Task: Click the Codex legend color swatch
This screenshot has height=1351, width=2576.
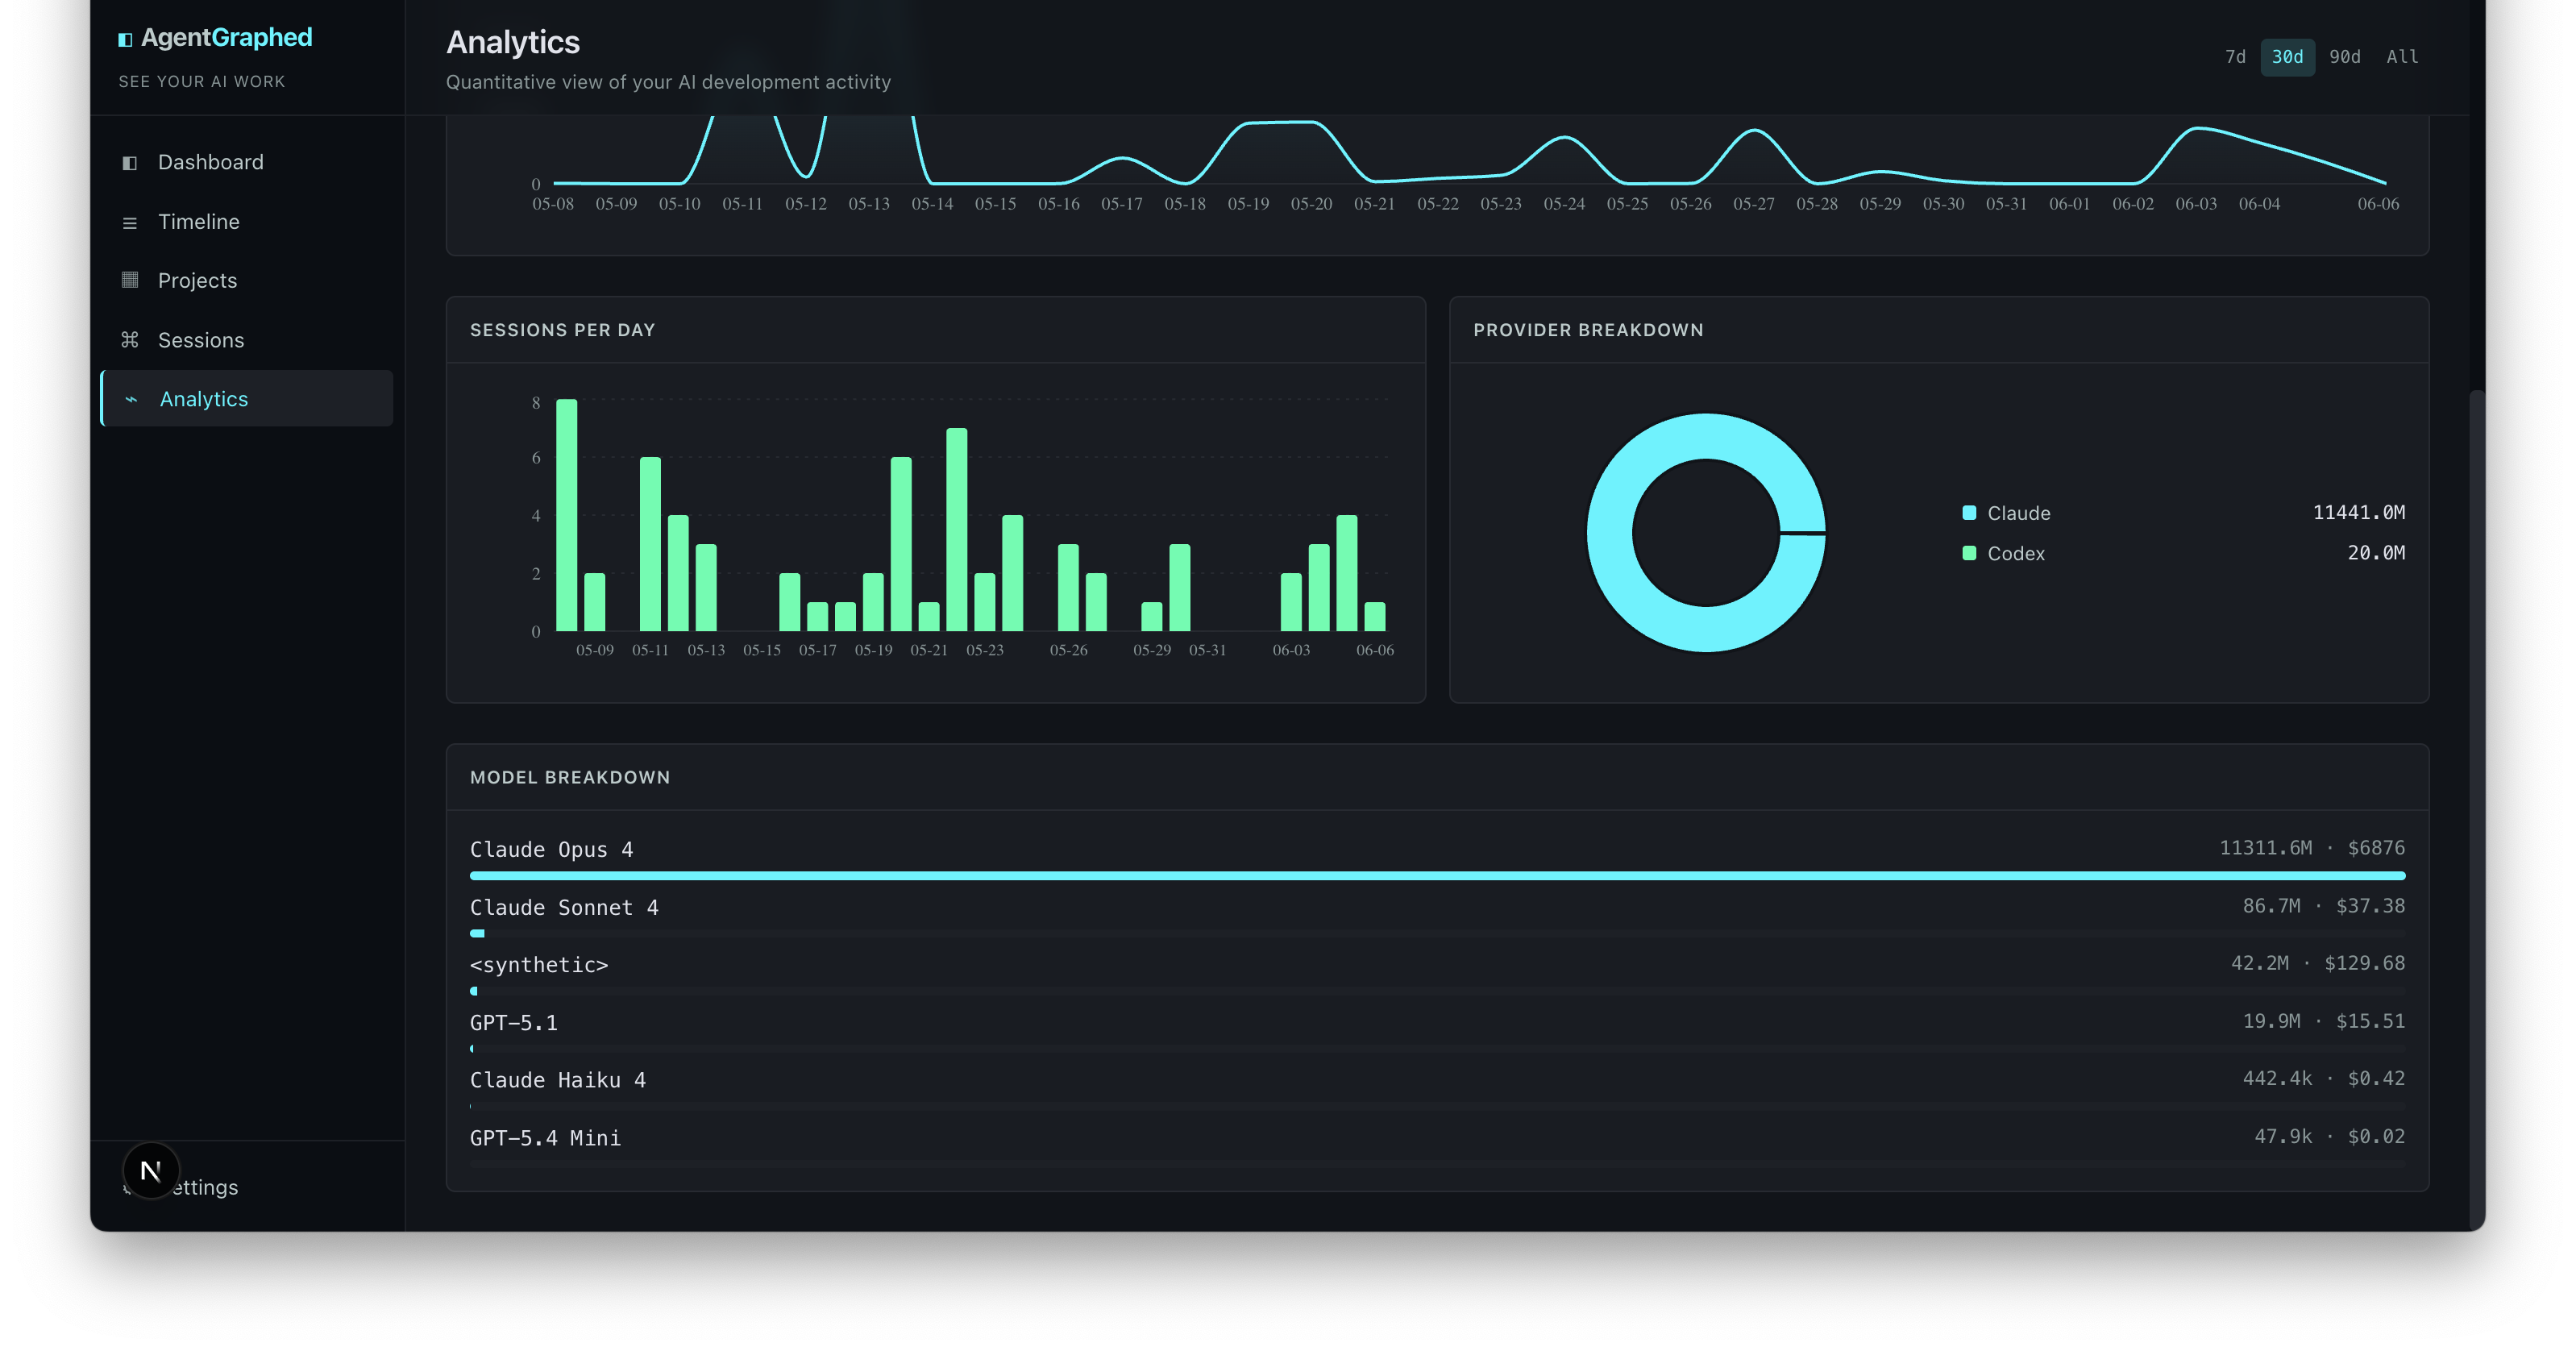Action: point(1969,553)
